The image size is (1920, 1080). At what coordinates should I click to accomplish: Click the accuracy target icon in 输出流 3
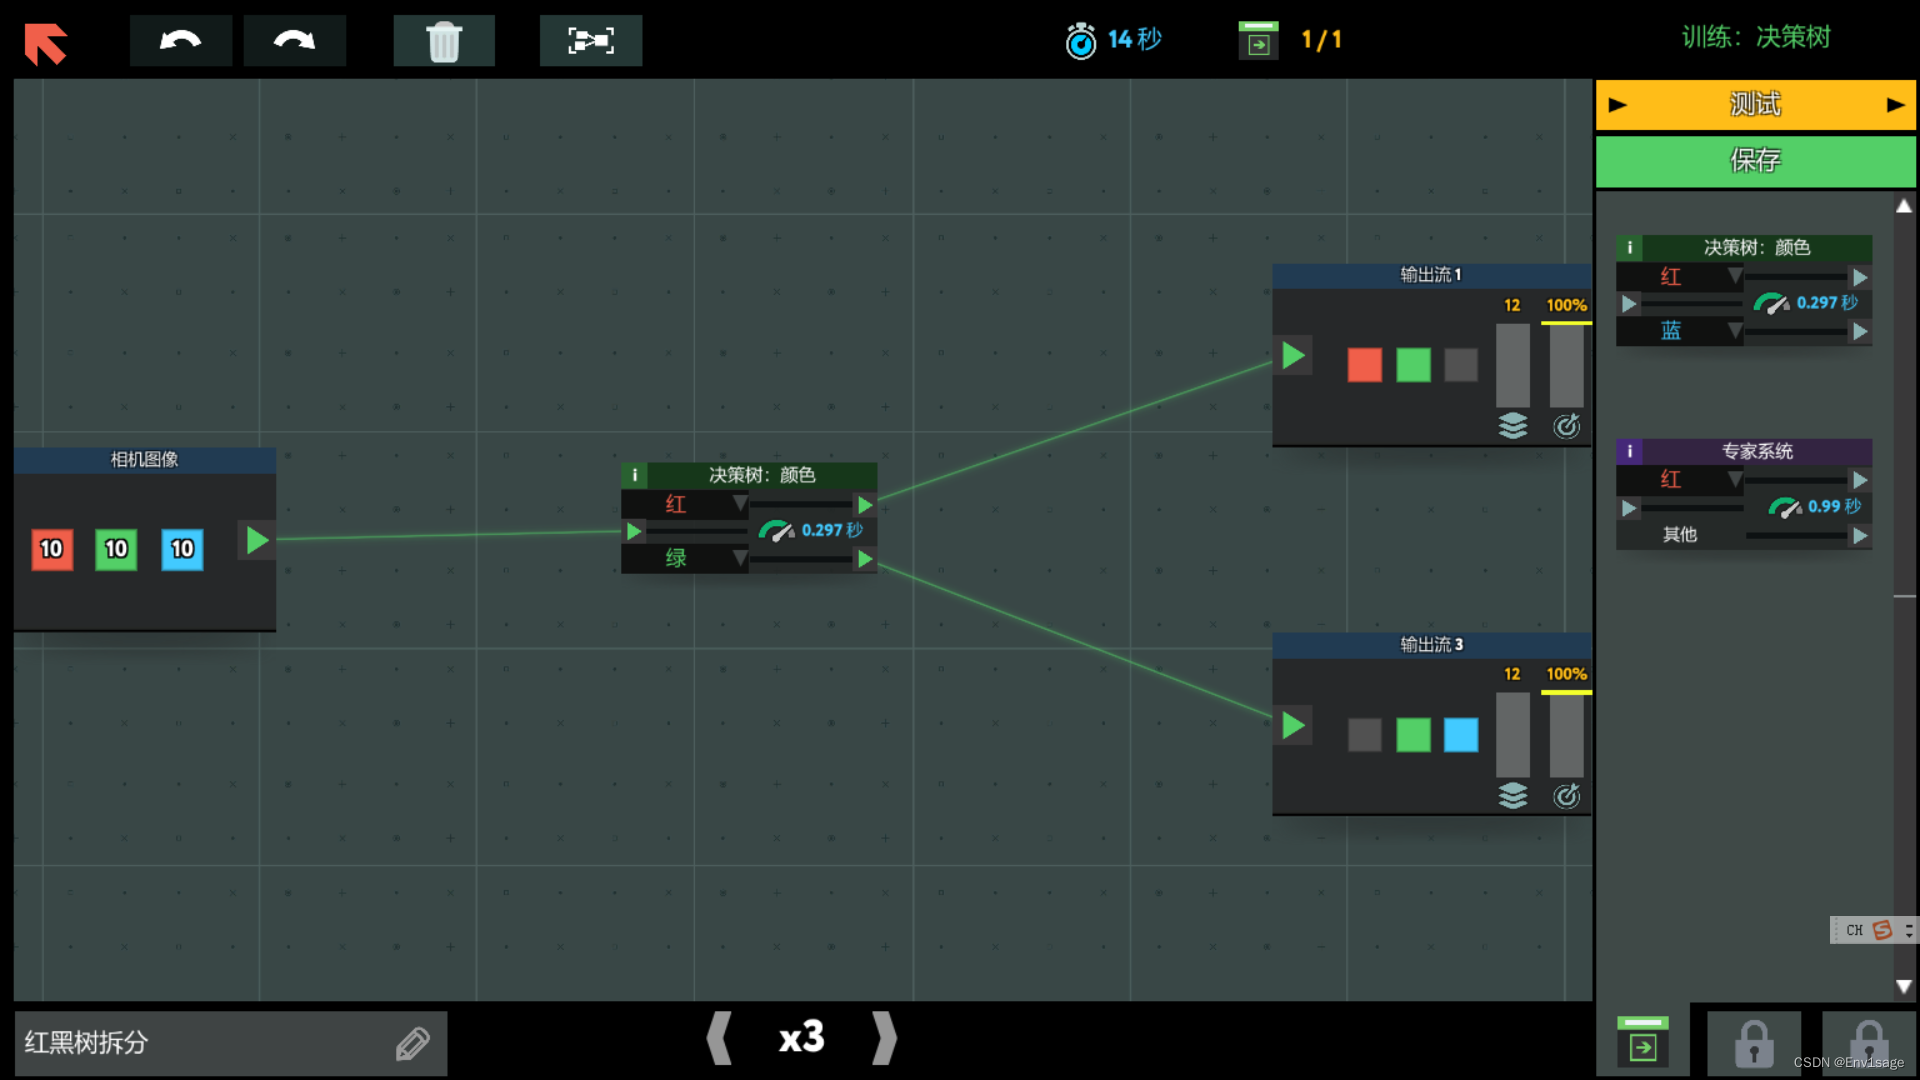1567,796
